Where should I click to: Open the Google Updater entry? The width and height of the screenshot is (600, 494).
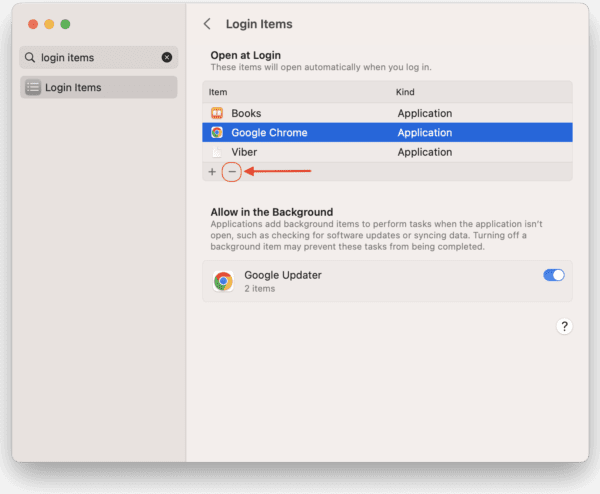click(387, 281)
